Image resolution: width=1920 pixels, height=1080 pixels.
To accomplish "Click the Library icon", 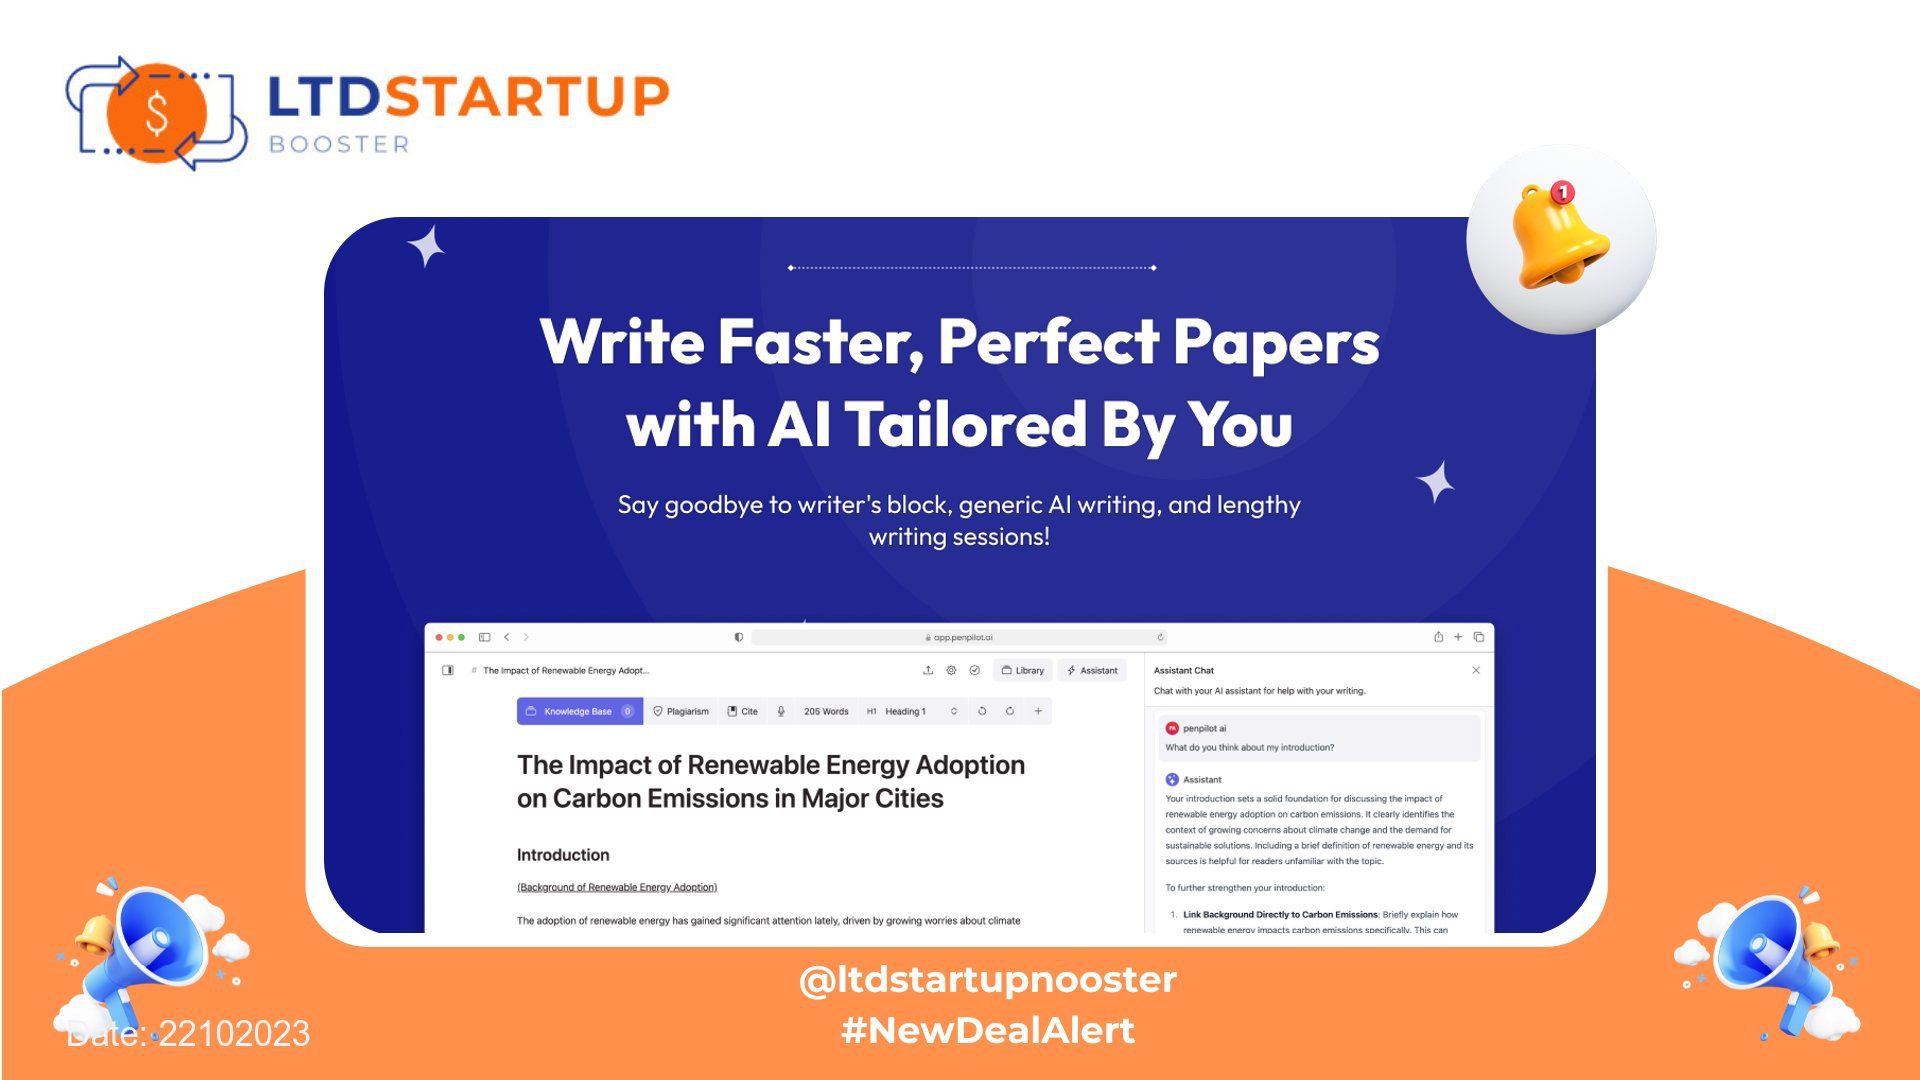I will (x=1025, y=670).
